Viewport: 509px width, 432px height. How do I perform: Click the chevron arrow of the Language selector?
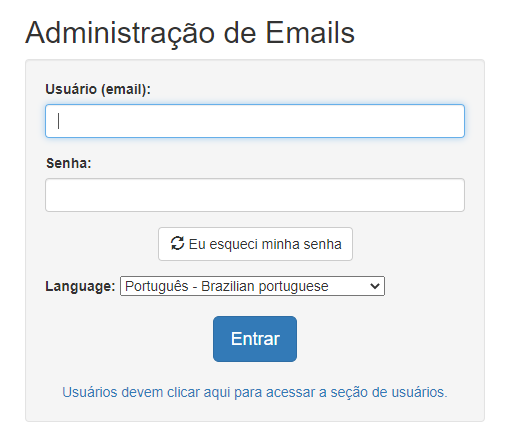(375, 286)
